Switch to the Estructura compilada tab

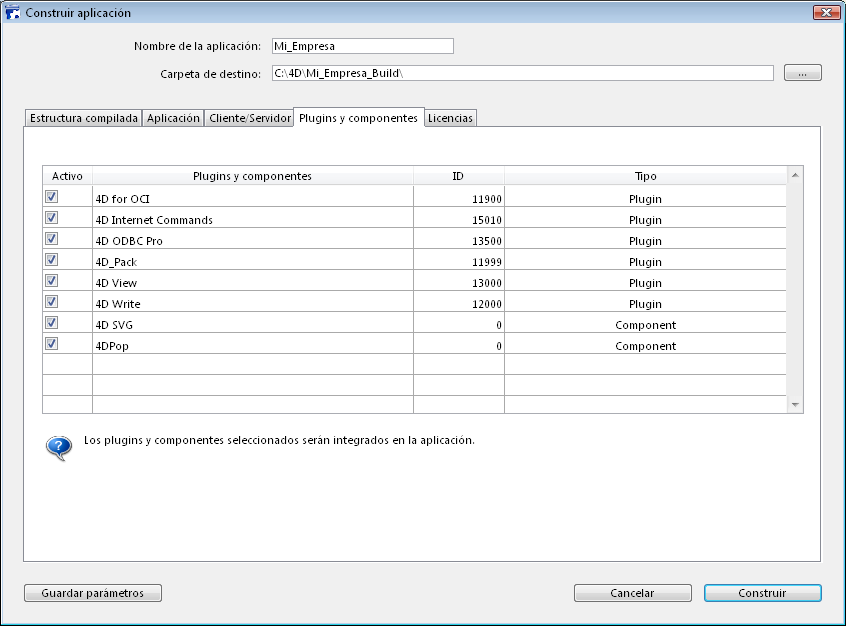tap(84, 118)
